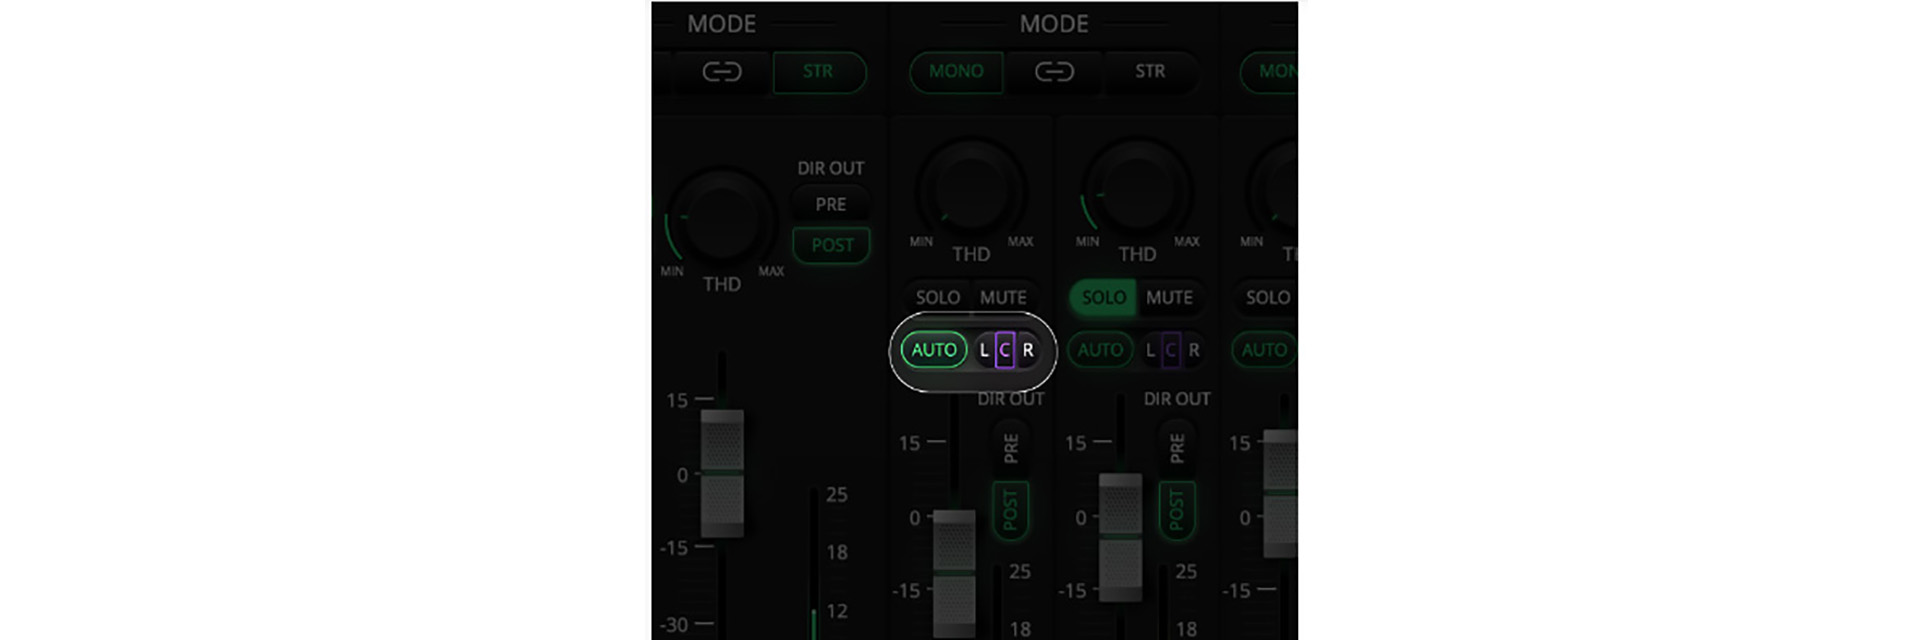Toggle the AUTO button below the glowing SOLO

click(x=1100, y=350)
